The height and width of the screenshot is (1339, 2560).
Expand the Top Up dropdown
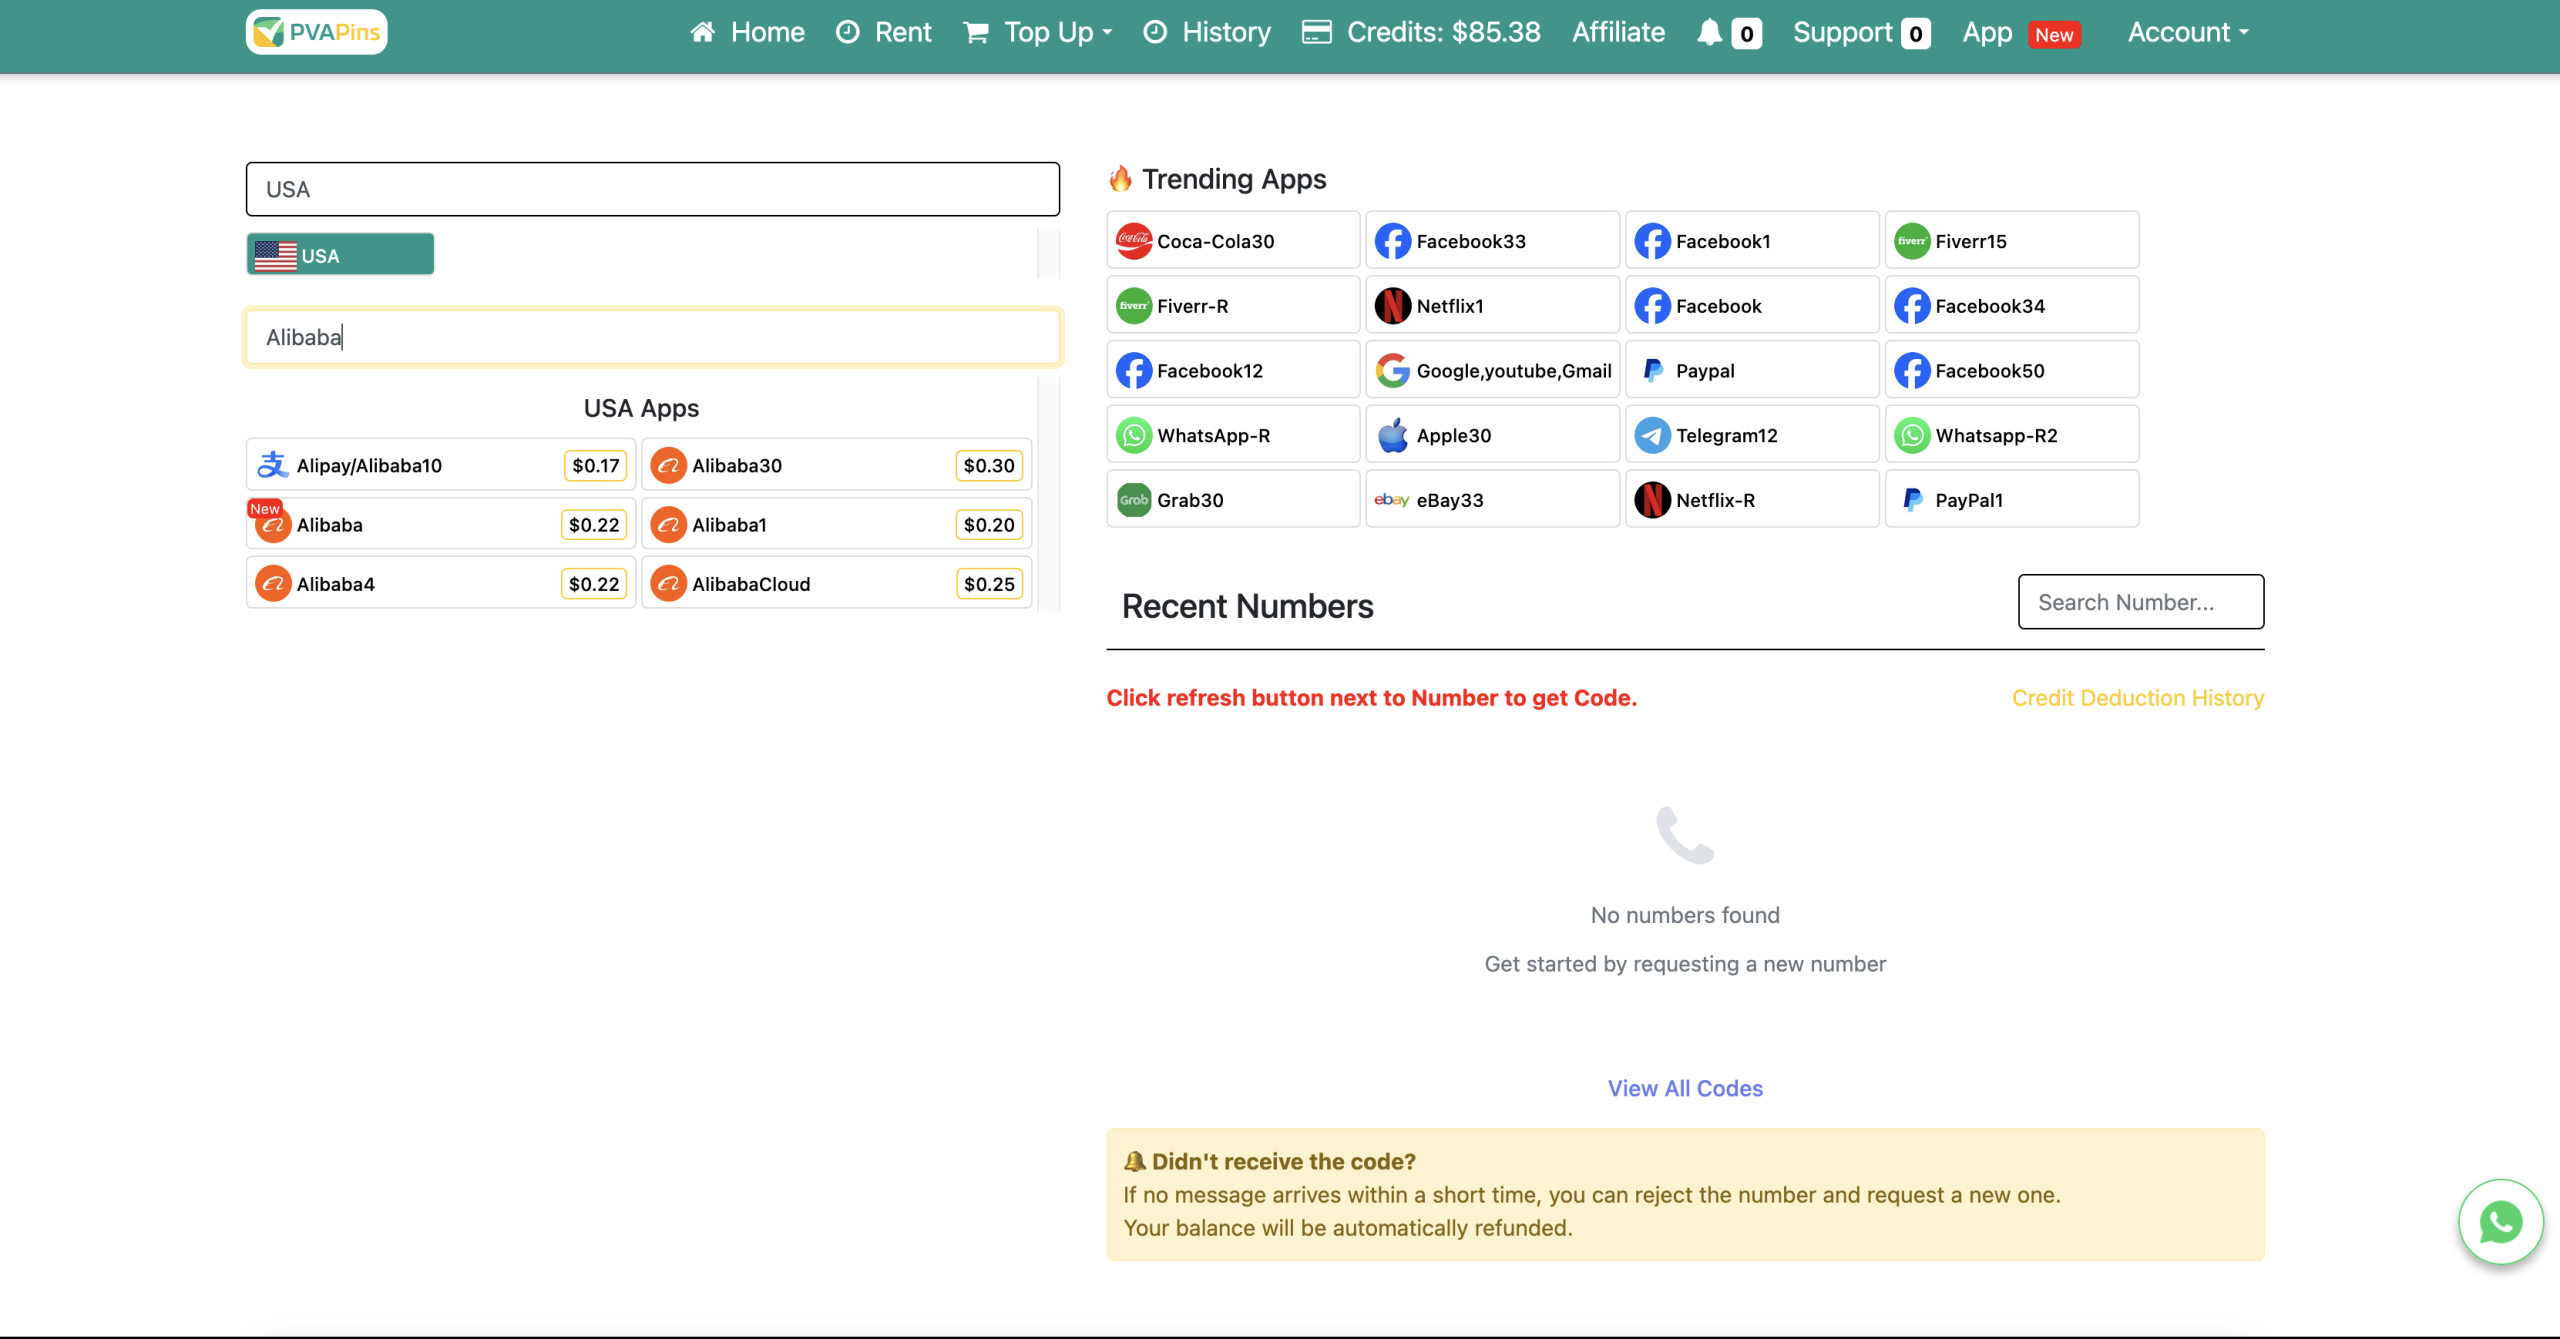(x=1038, y=32)
